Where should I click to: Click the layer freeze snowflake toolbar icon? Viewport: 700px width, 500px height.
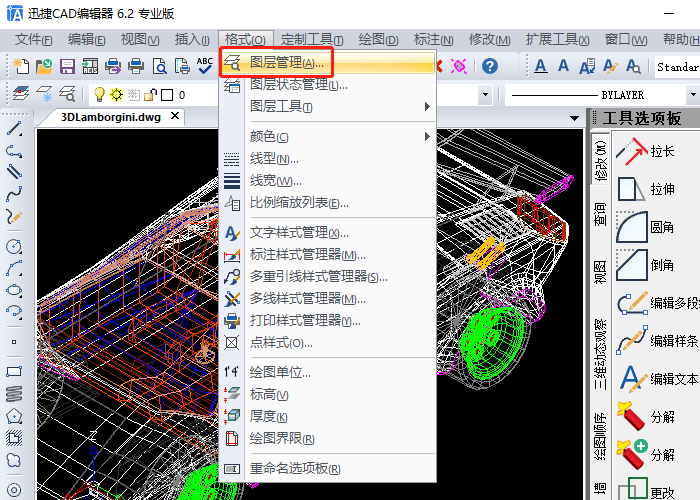(44, 94)
